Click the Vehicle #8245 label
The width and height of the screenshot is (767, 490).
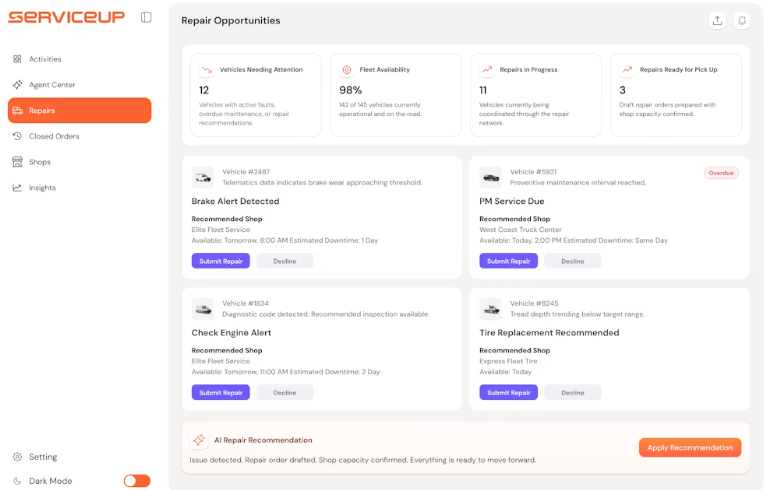pos(534,303)
